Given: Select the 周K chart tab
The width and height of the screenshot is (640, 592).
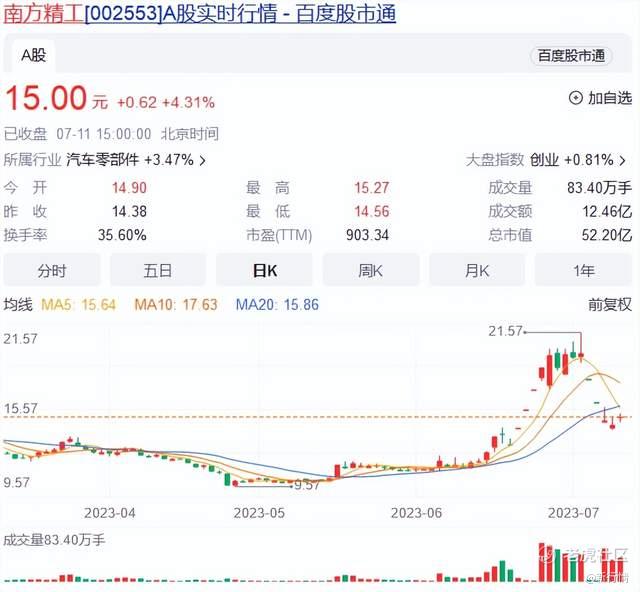Looking at the screenshot, I should (371, 270).
